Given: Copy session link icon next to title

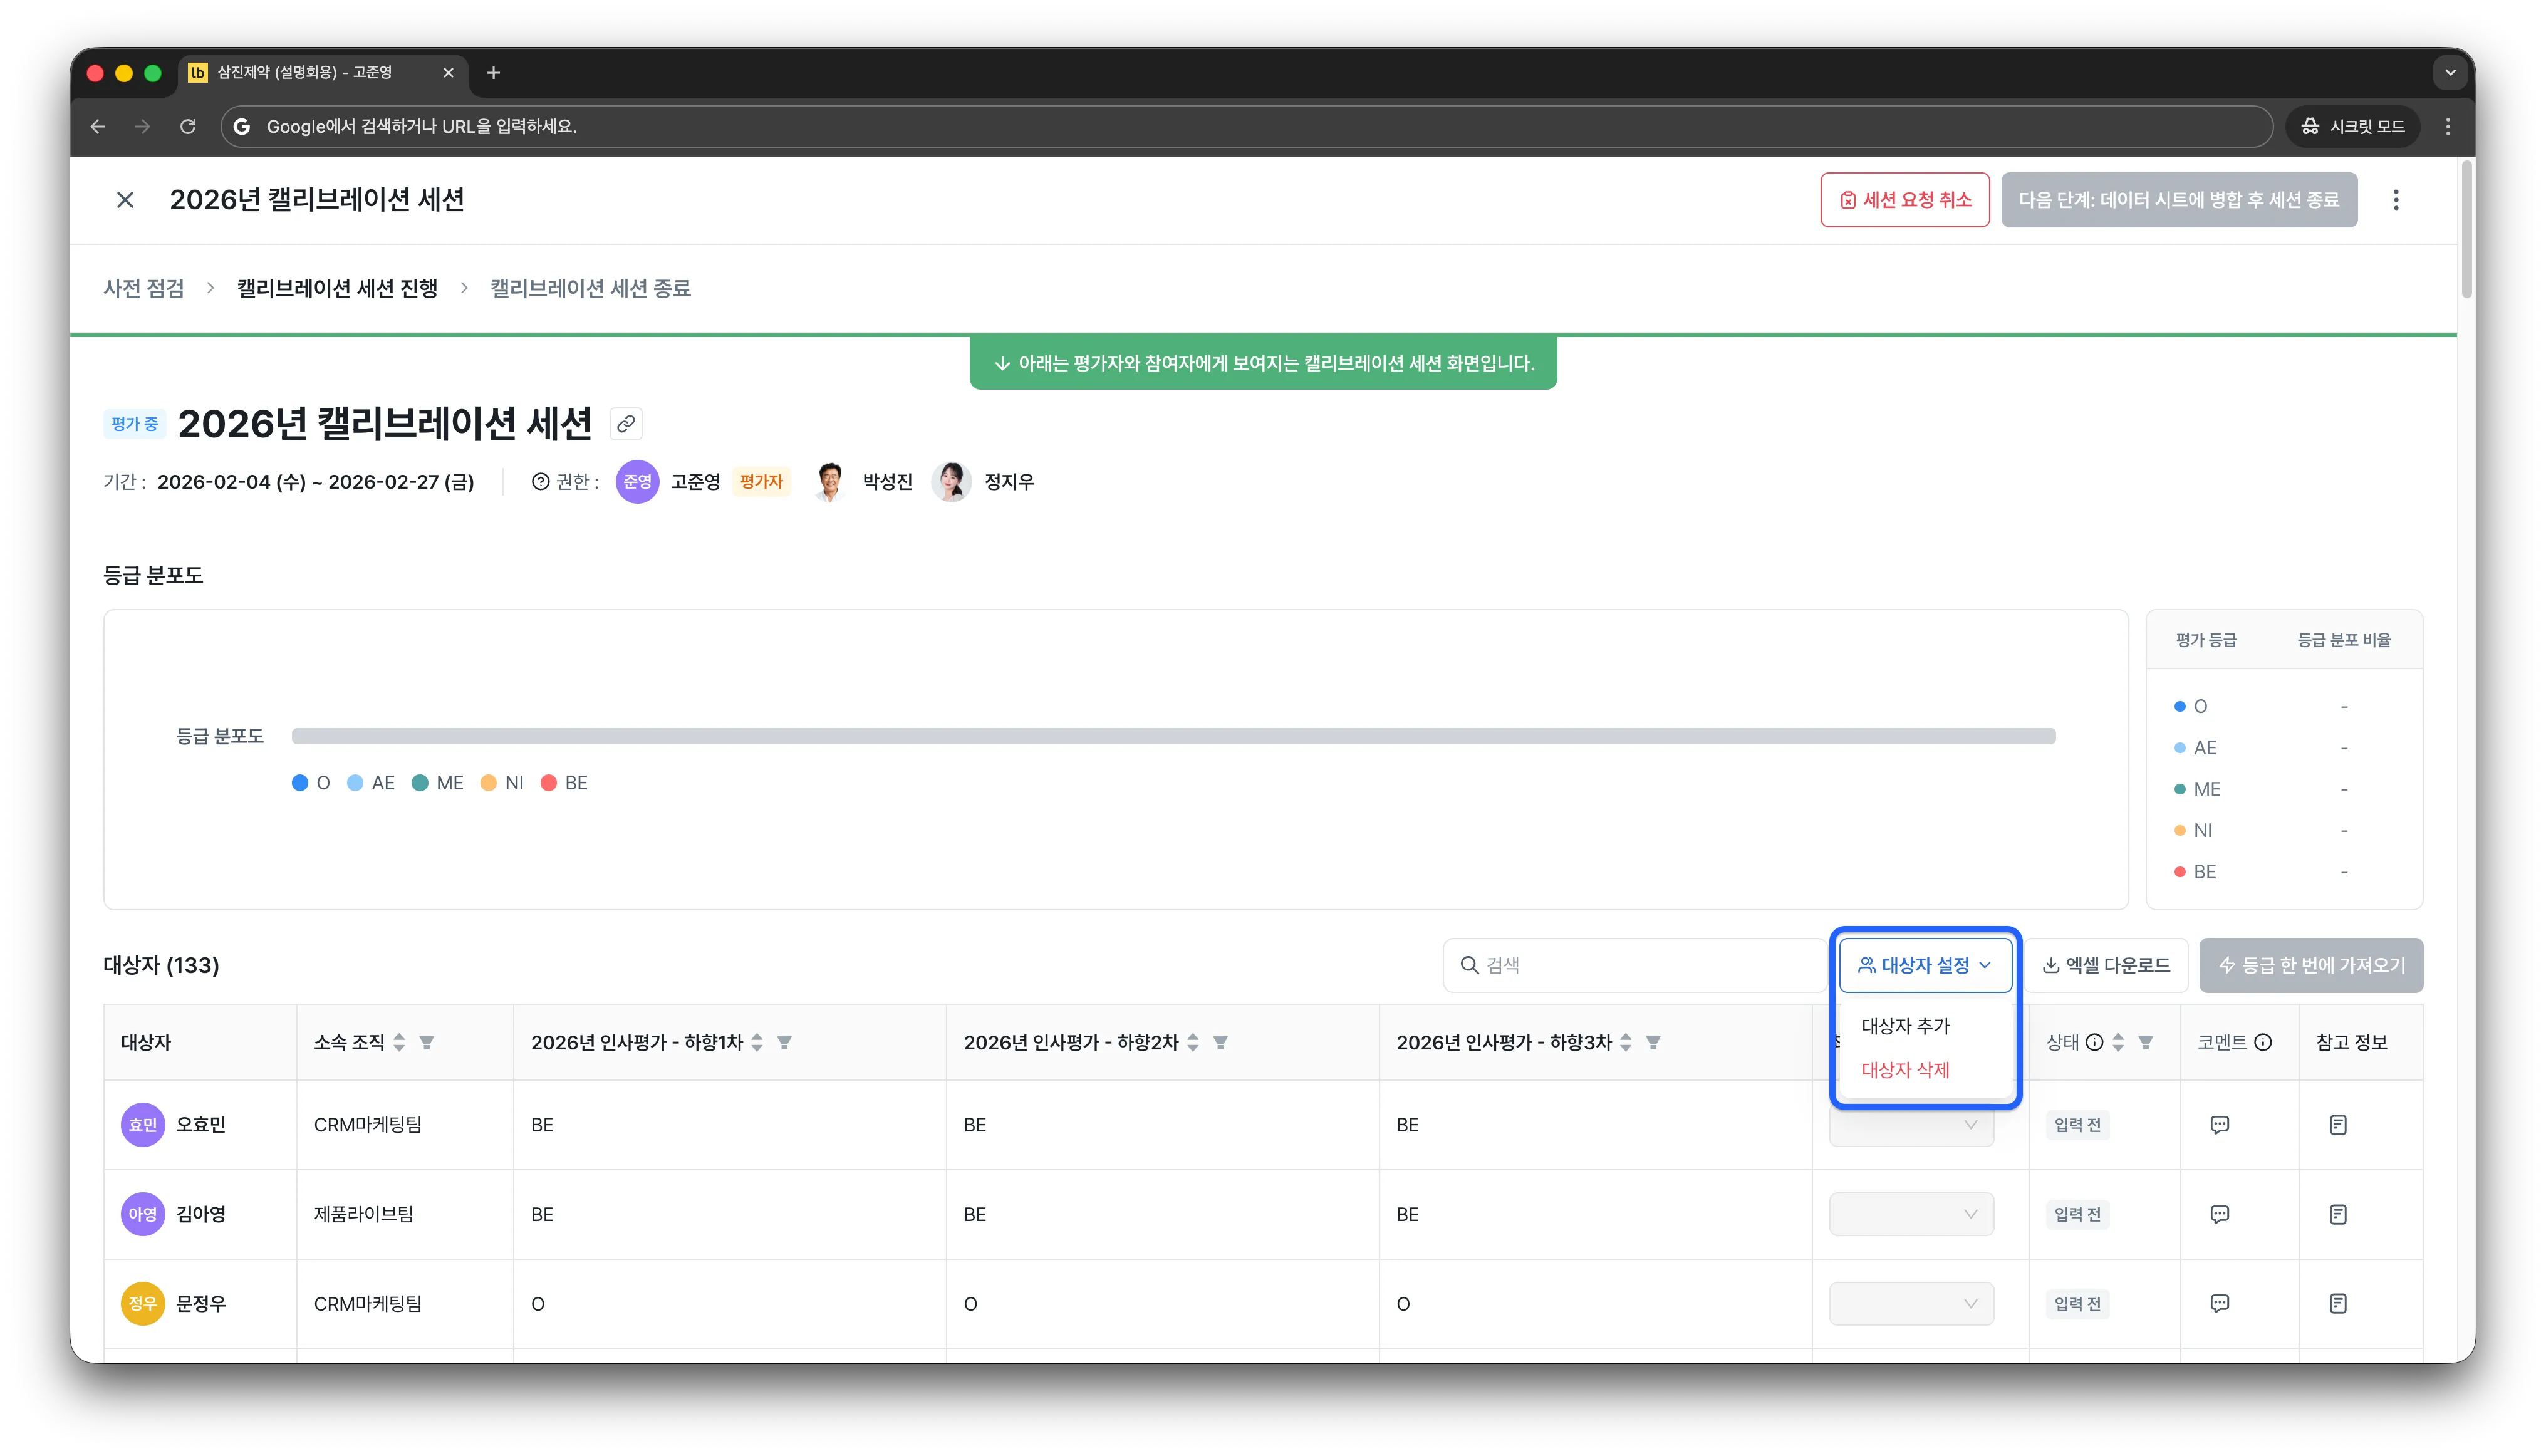Looking at the screenshot, I should click(x=626, y=424).
